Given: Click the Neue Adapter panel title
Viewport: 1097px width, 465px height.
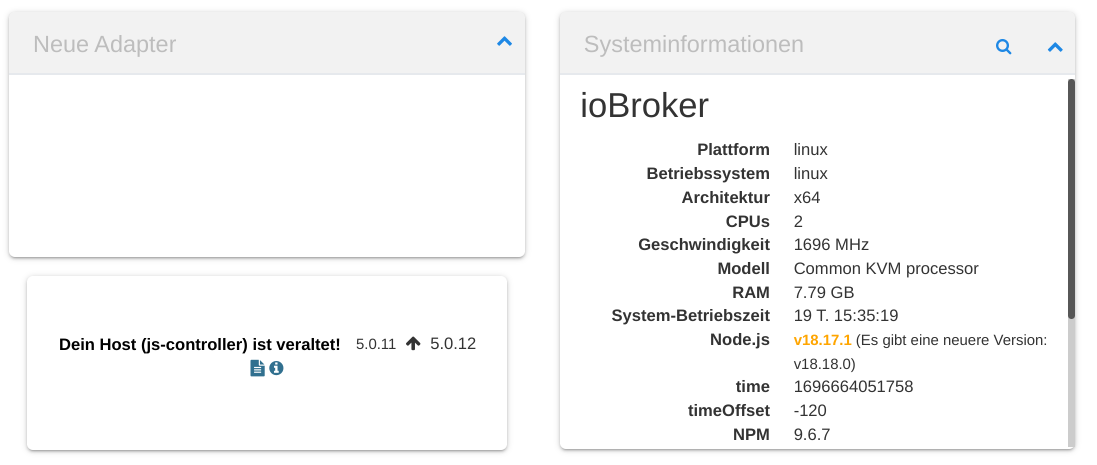Looking at the screenshot, I should tap(105, 44).
